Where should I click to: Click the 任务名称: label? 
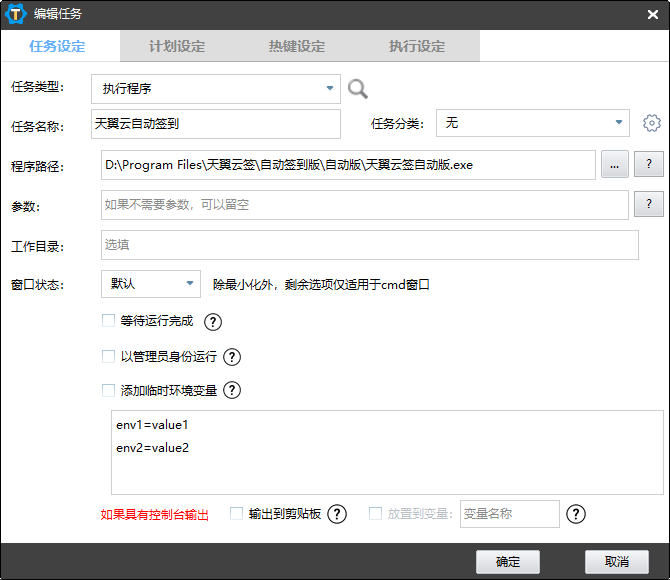coord(38,127)
